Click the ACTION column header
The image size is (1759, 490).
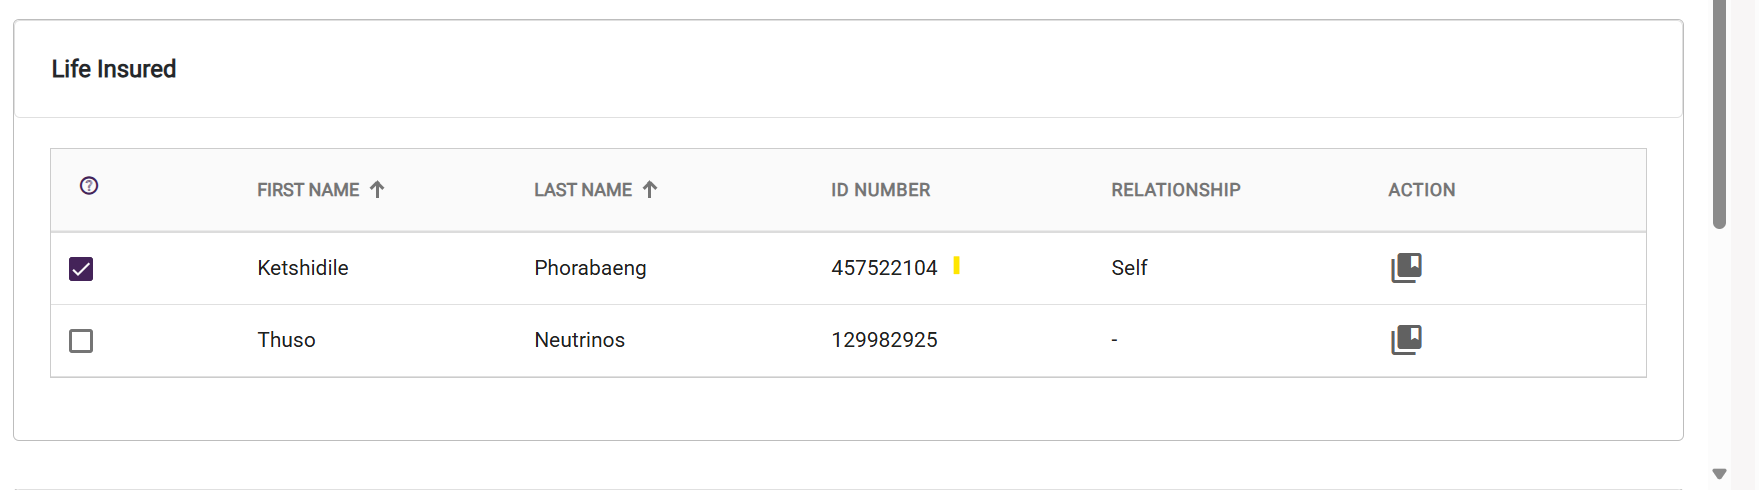pyautogui.click(x=1421, y=190)
